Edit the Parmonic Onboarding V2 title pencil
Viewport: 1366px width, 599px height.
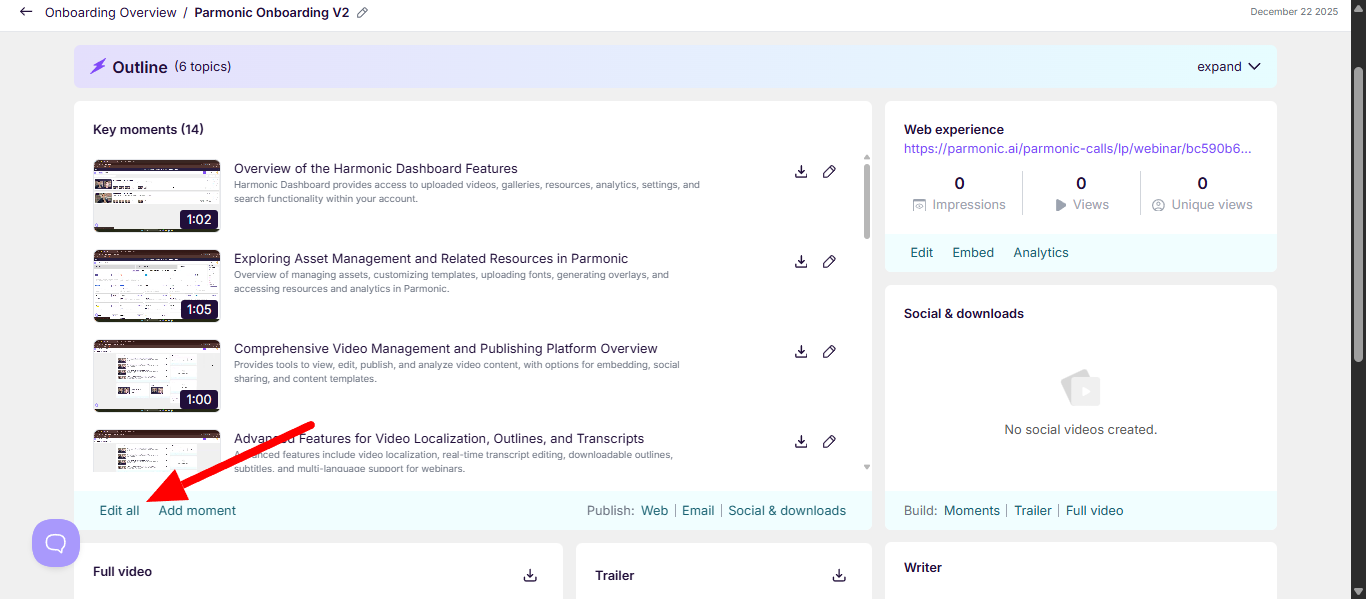[362, 13]
